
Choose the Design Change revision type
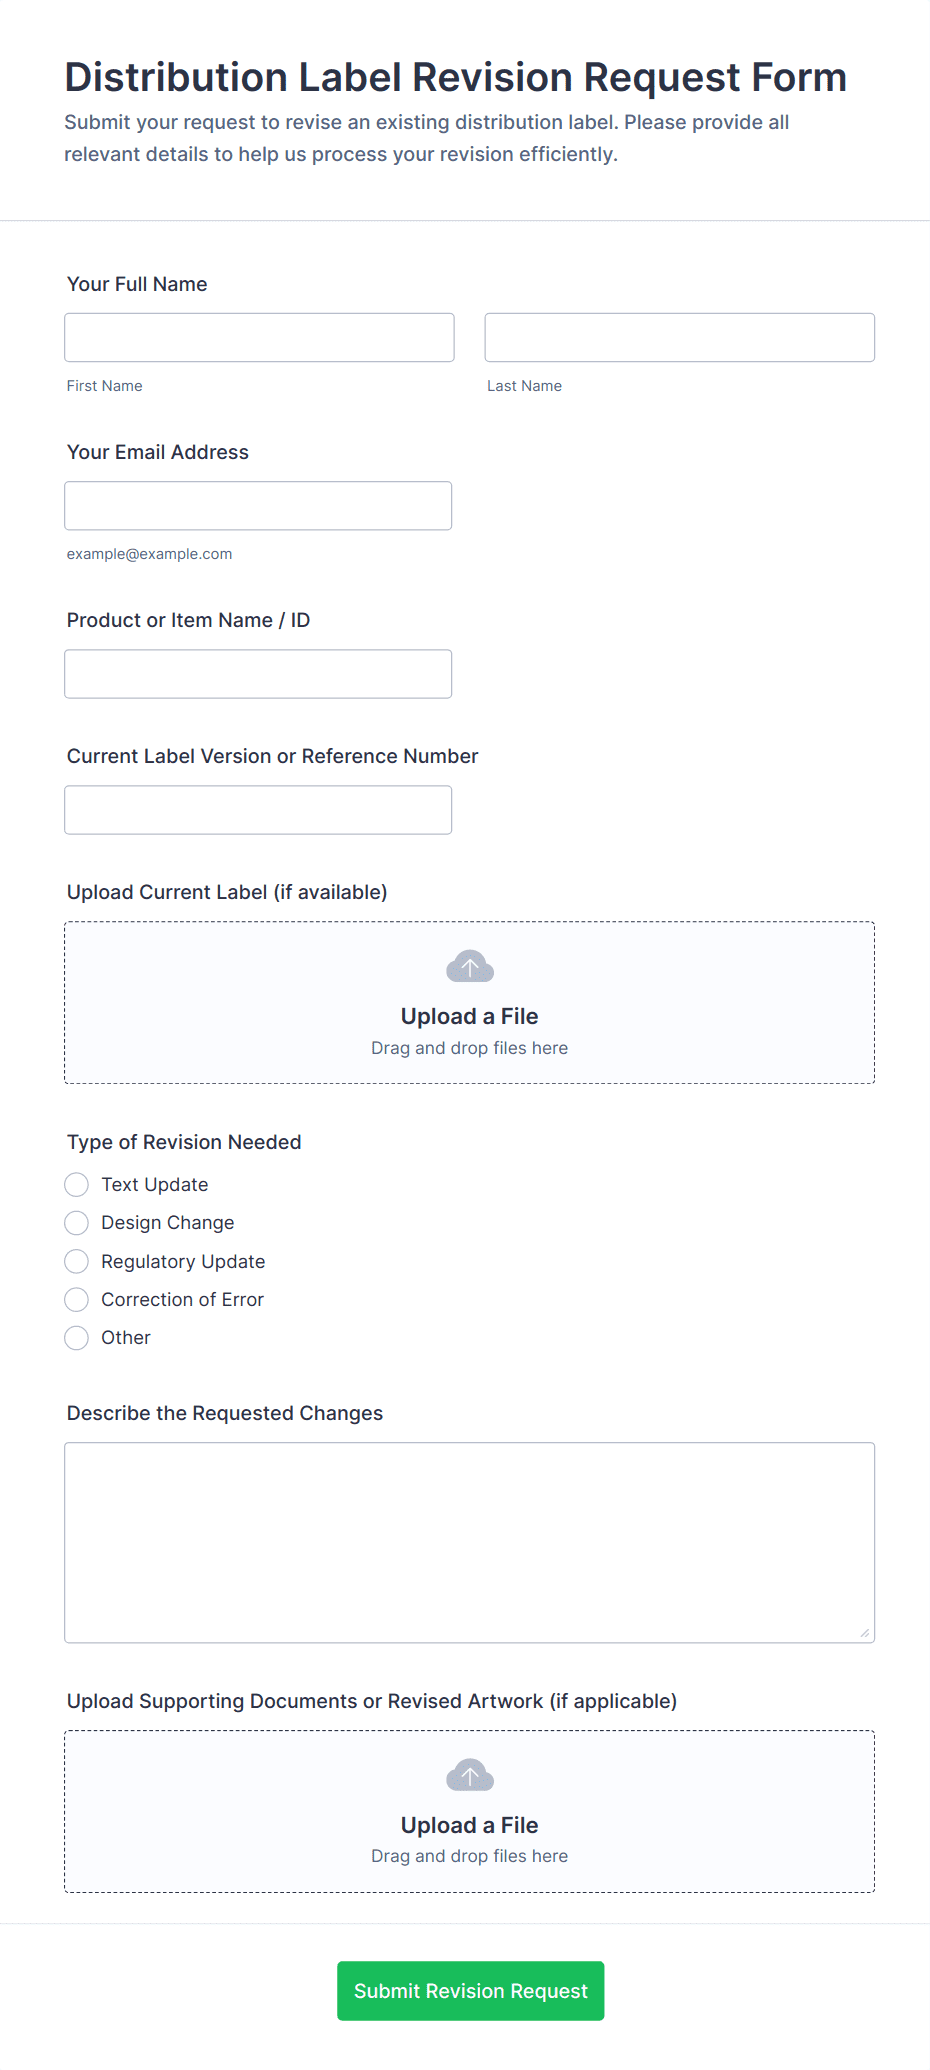click(77, 1223)
